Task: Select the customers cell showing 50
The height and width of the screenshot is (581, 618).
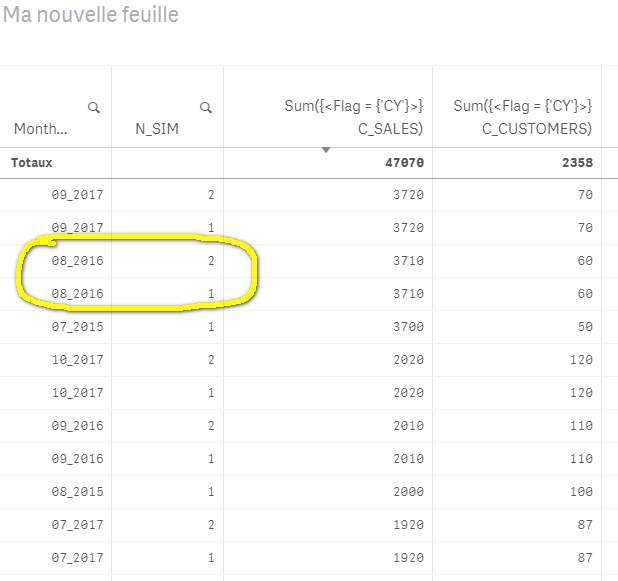Action: point(584,327)
